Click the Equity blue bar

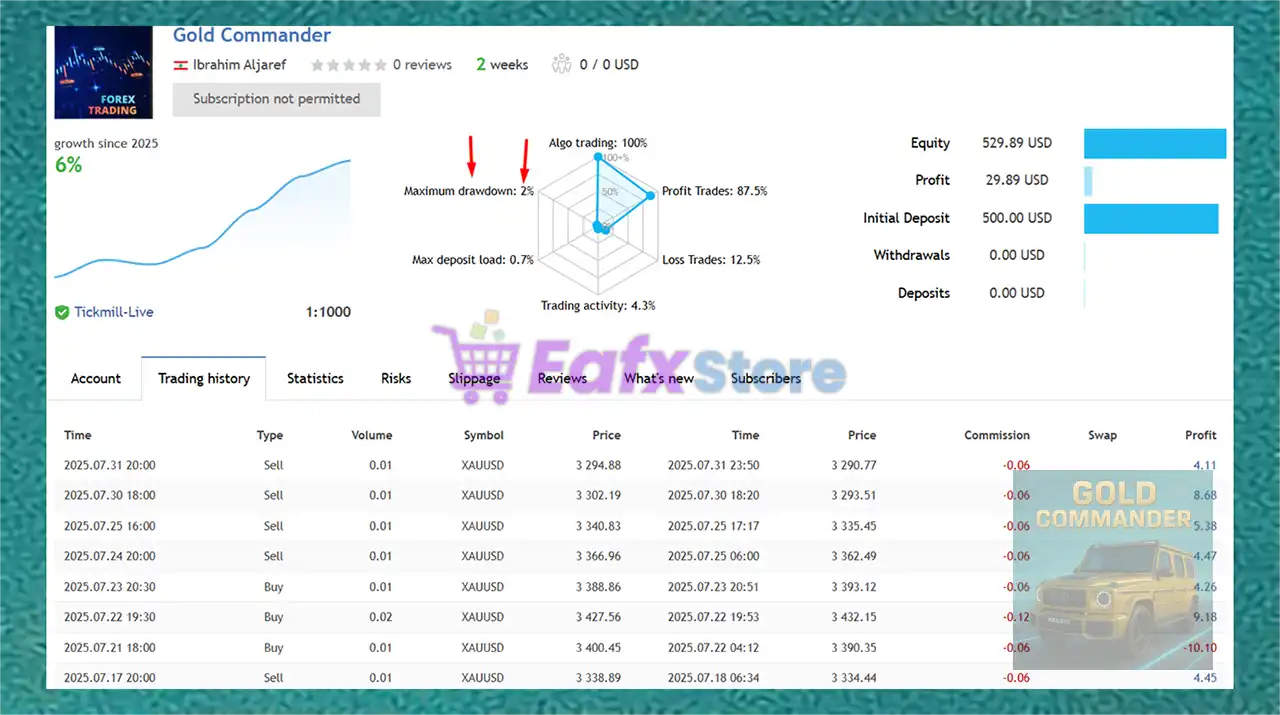click(1155, 143)
